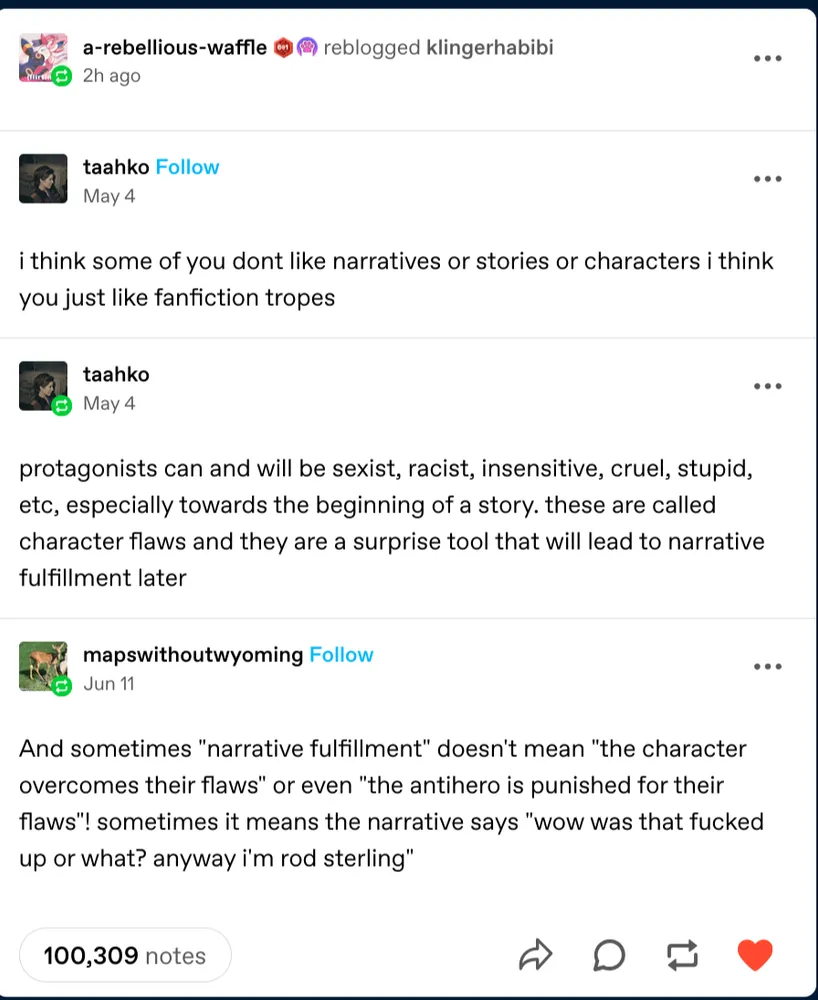Viewport: 818px width, 1000px height.
Task: Click the mapswithoutwyoming username
Action: pos(193,655)
